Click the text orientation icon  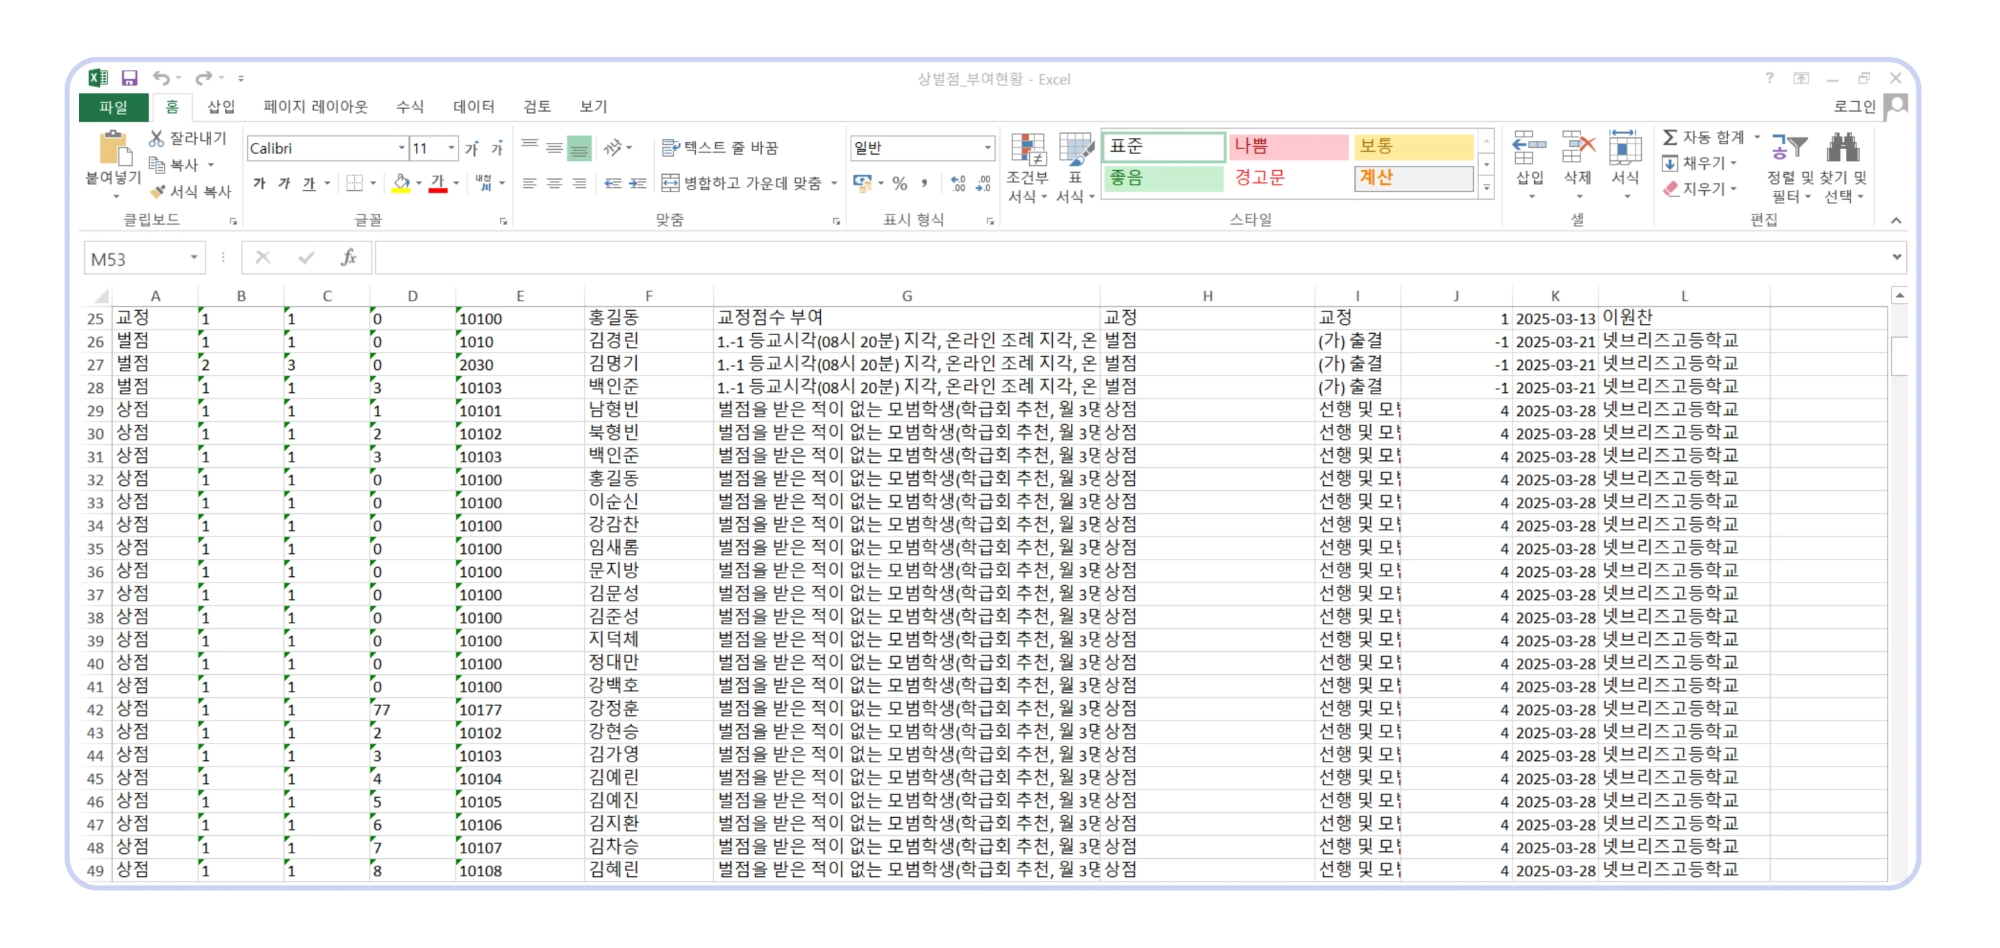tap(614, 148)
